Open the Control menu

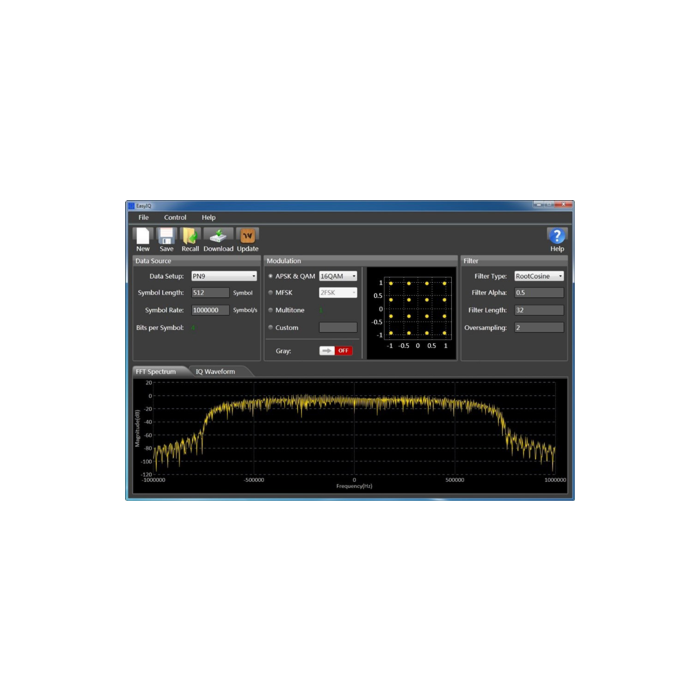[175, 217]
